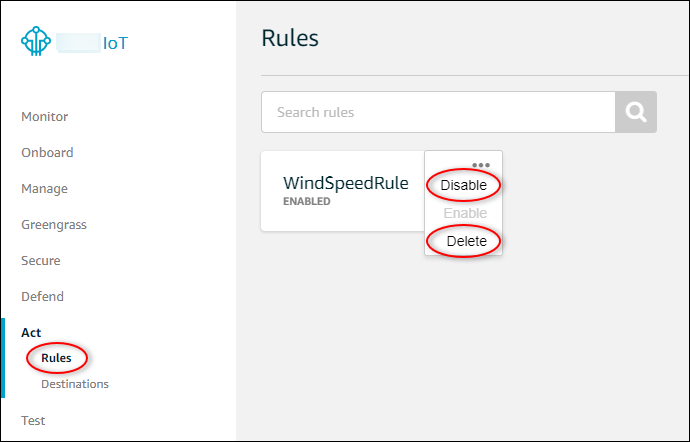Select Disable from the rule menu
The width and height of the screenshot is (690, 442).
coord(463,185)
